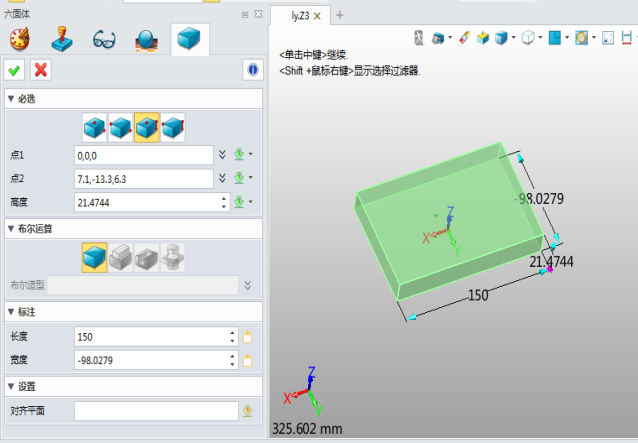The image size is (638, 443).
Task: Expand options chevron beside 点1 field
Action: 222,155
